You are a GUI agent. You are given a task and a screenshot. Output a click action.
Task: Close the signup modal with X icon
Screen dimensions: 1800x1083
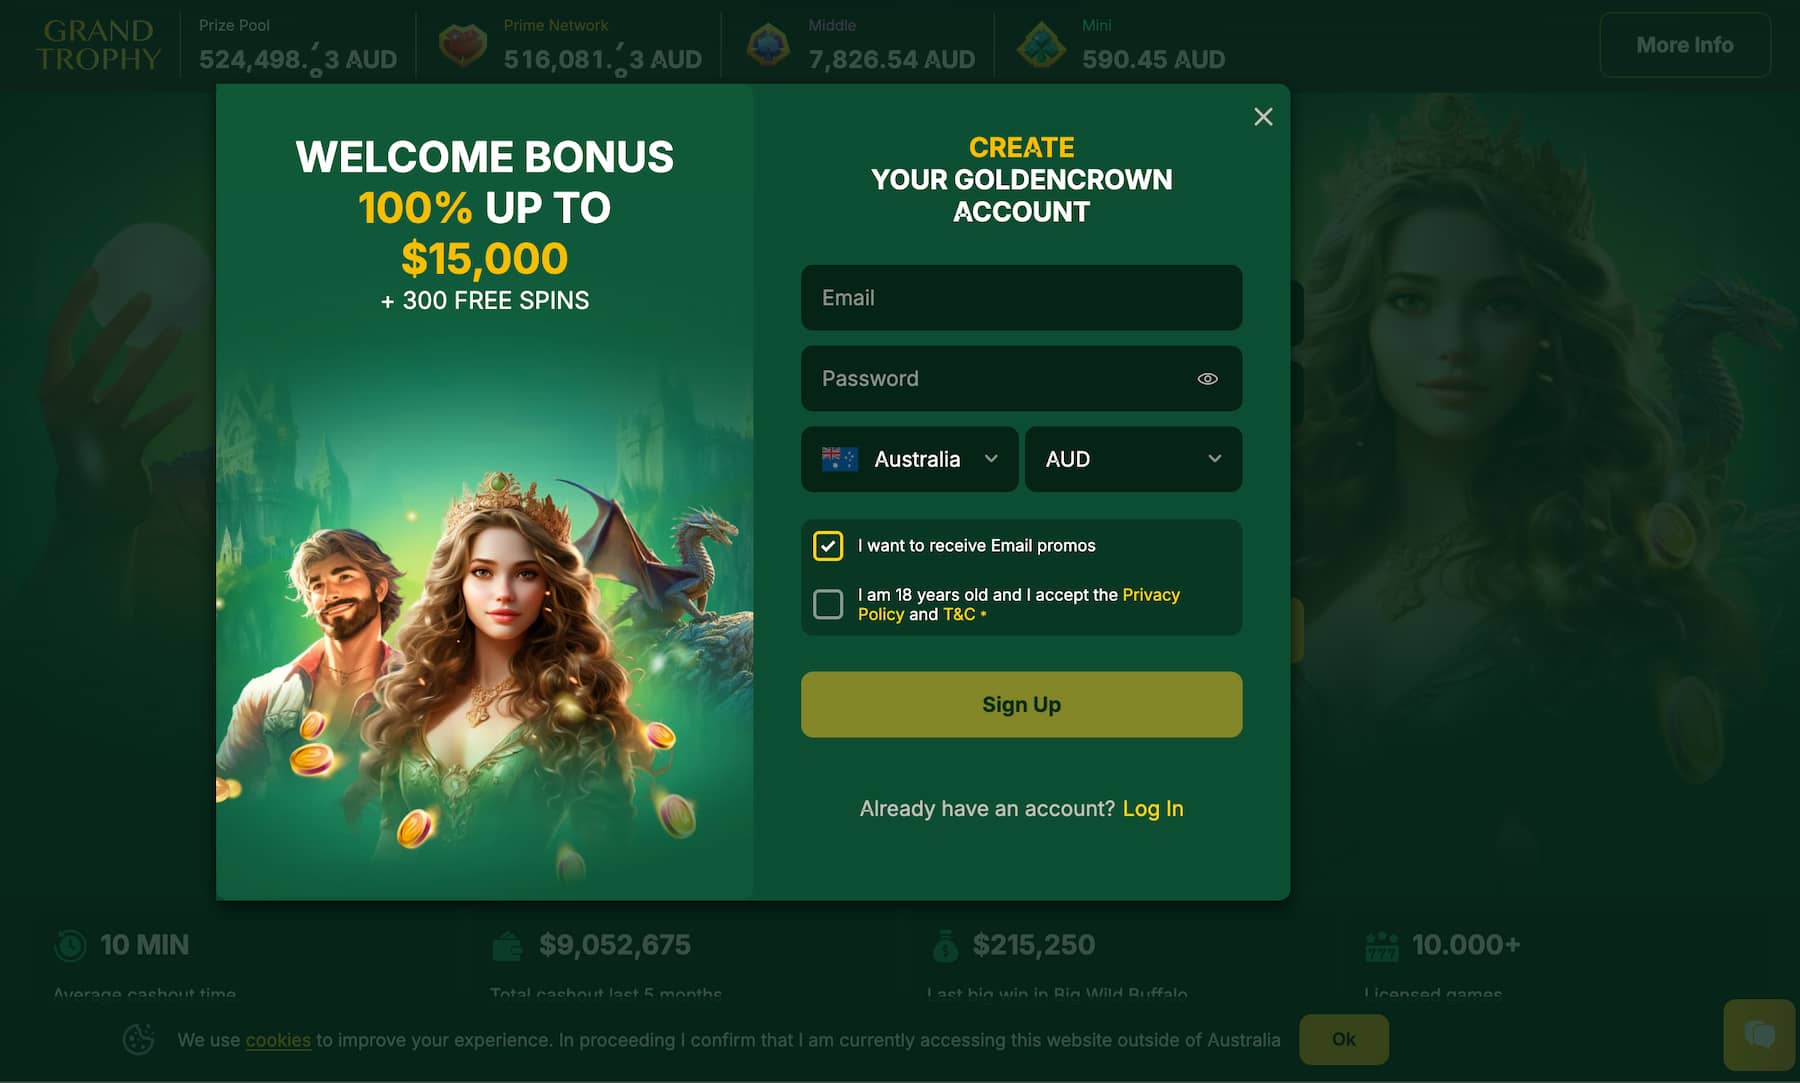[x=1263, y=117]
